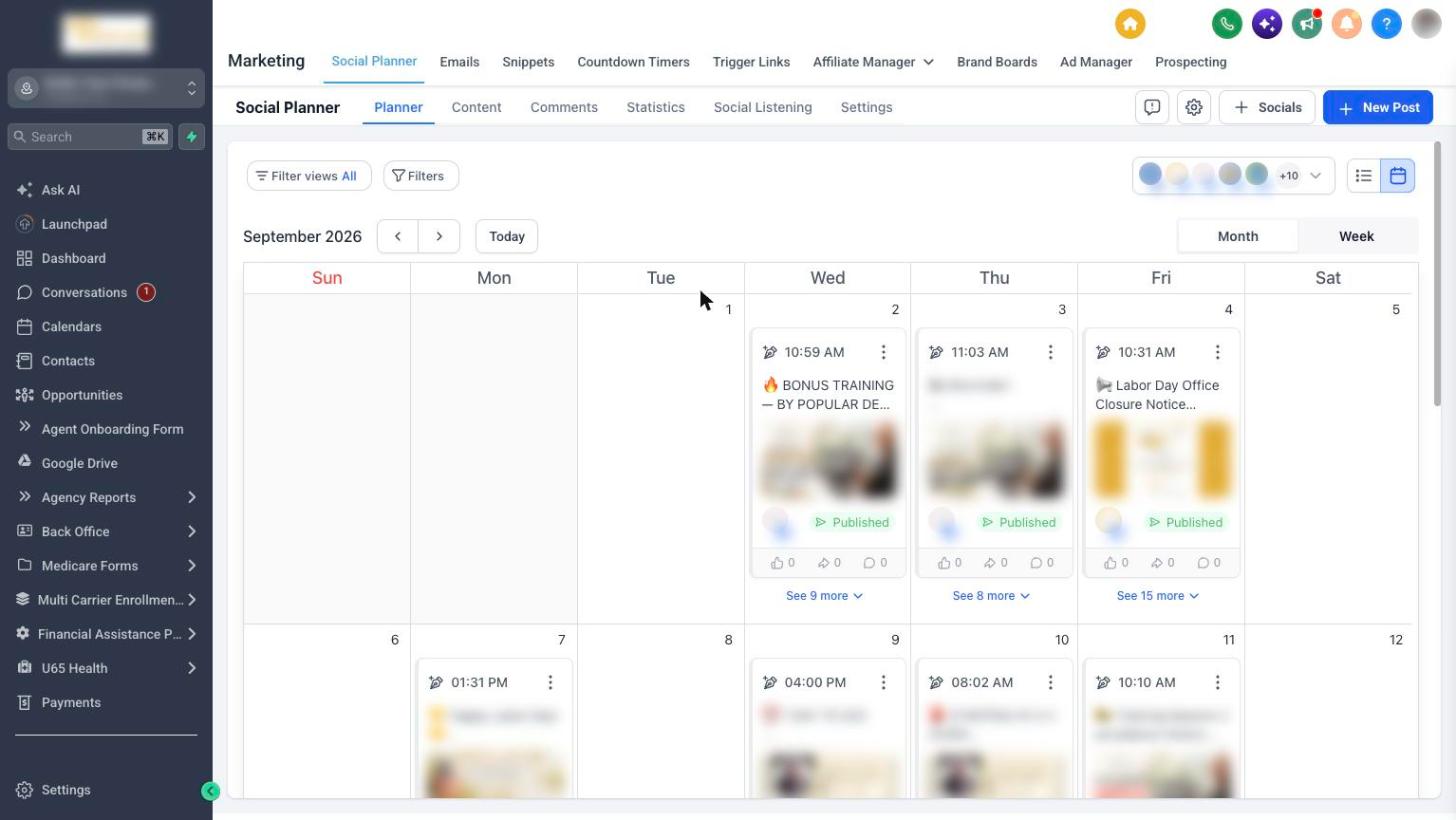This screenshot has height=820, width=1456.
Task: Click the Socials button
Action: (x=1267, y=107)
